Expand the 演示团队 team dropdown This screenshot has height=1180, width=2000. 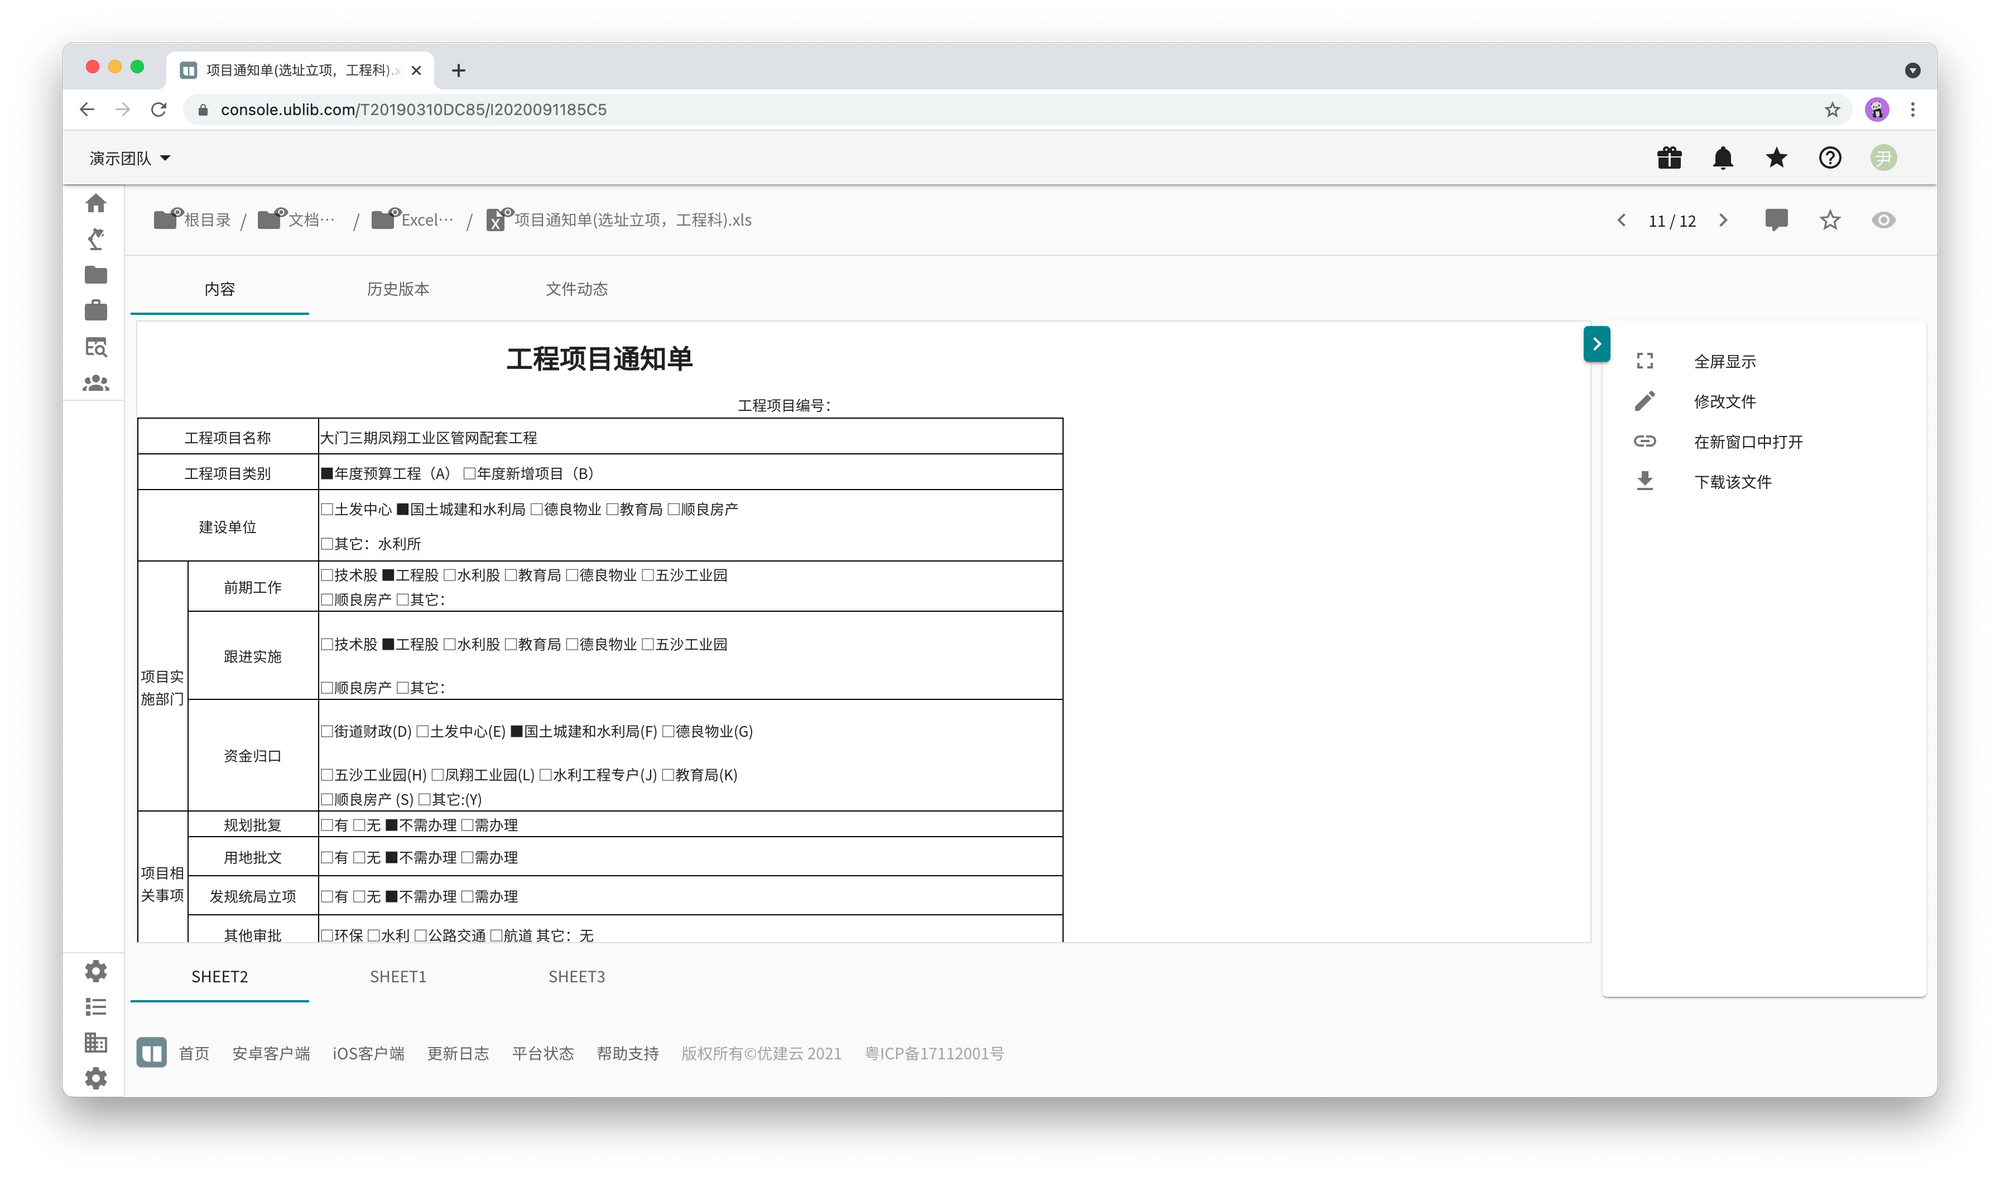[x=130, y=158]
